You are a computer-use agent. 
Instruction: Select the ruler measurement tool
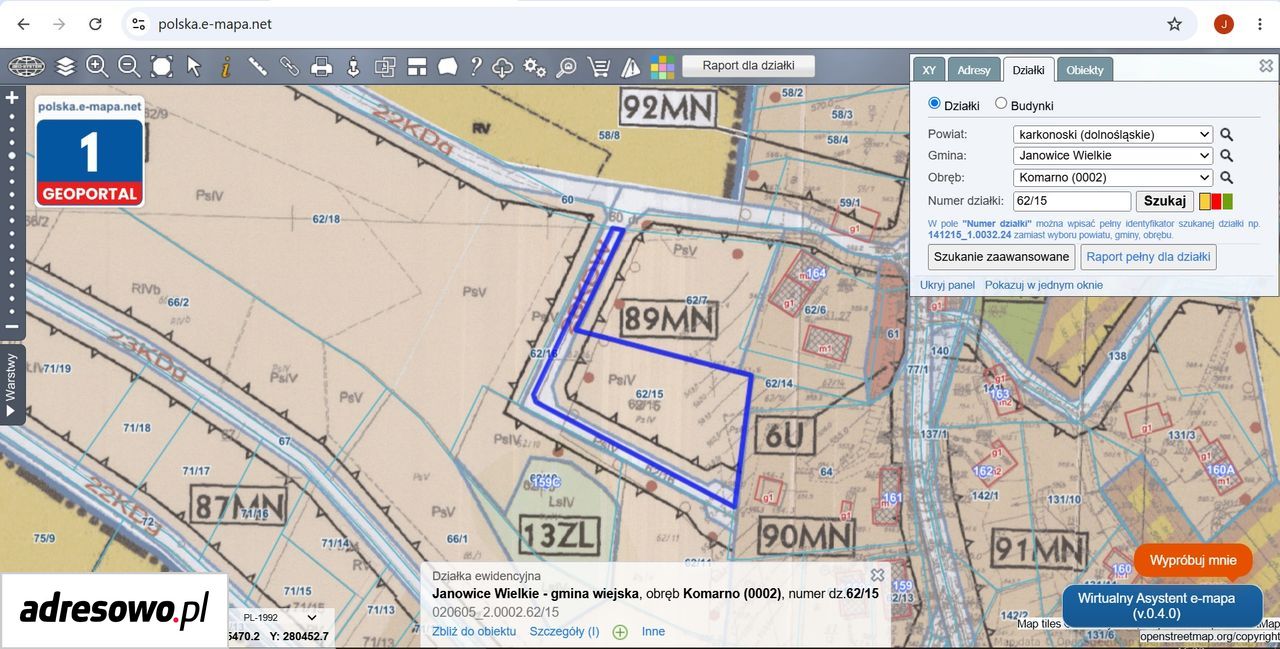[x=257, y=67]
